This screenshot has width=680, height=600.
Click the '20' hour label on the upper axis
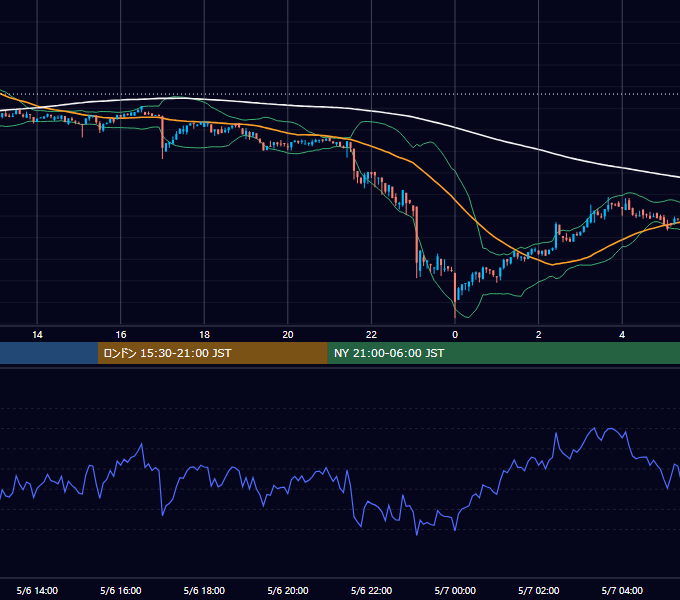[x=288, y=335]
